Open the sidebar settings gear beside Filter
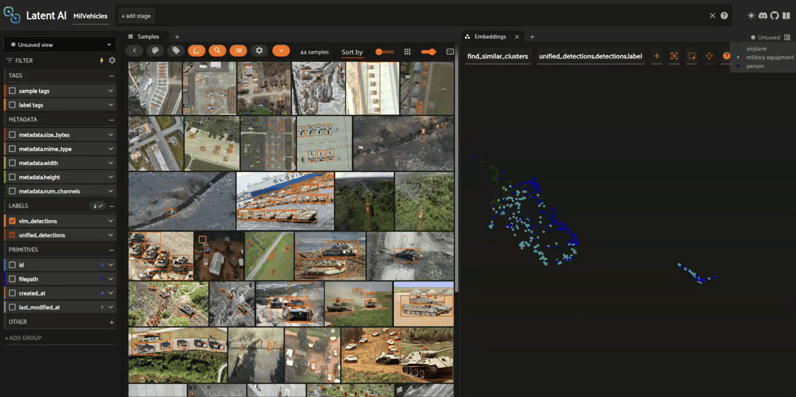 (112, 60)
